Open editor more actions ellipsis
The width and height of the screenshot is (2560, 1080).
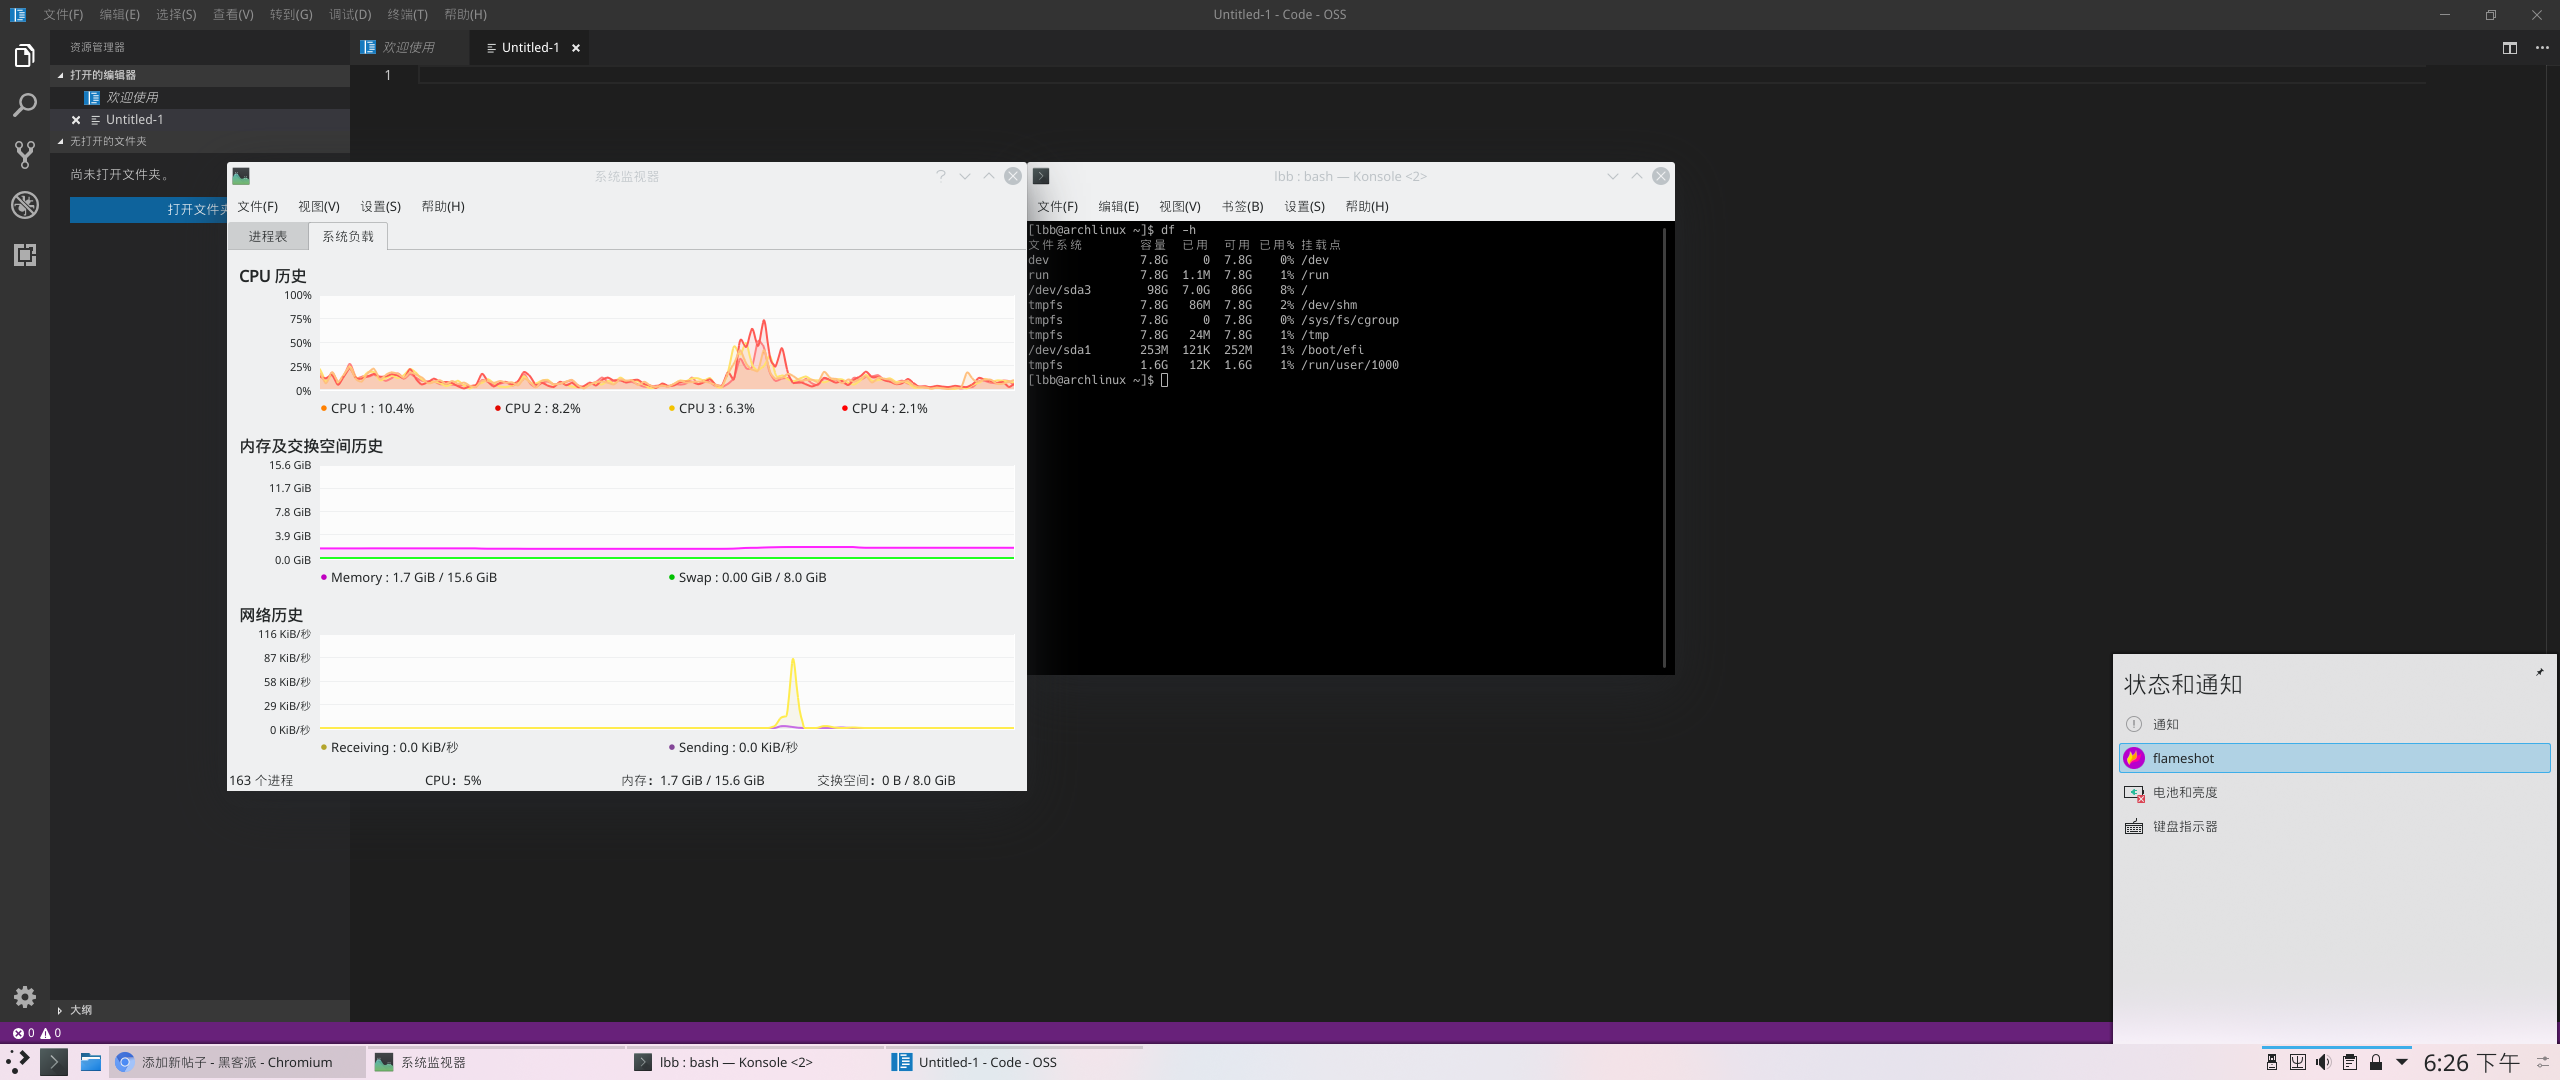[2542, 48]
